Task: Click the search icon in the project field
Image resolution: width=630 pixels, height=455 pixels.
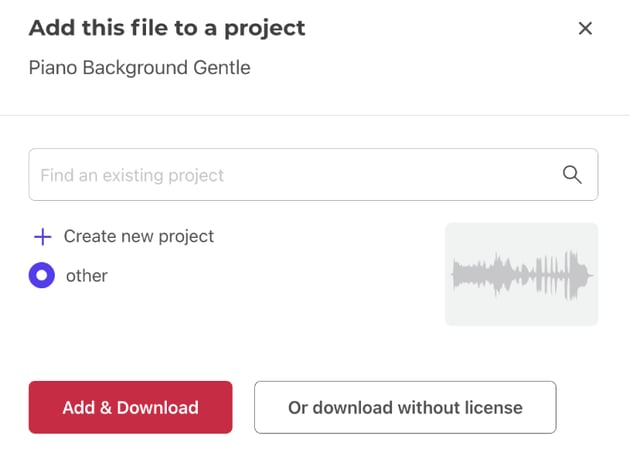Action: point(572,175)
